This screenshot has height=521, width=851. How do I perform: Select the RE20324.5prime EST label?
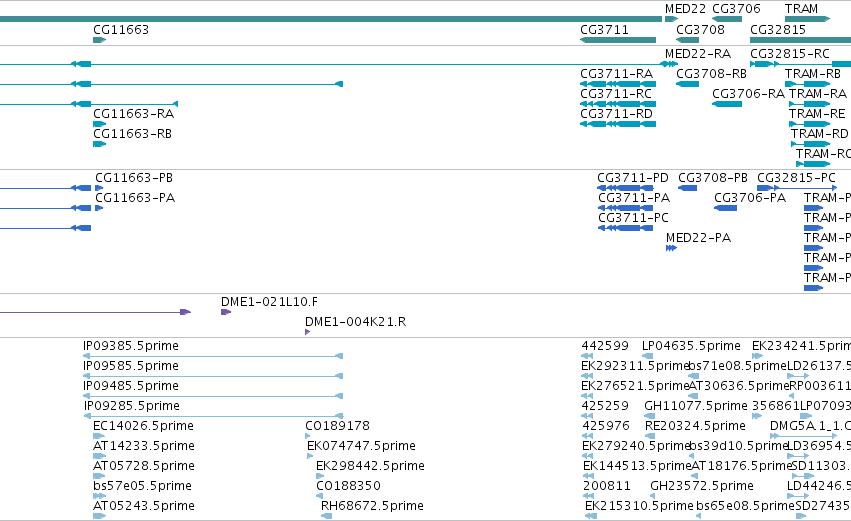pyautogui.click(x=695, y=427)
